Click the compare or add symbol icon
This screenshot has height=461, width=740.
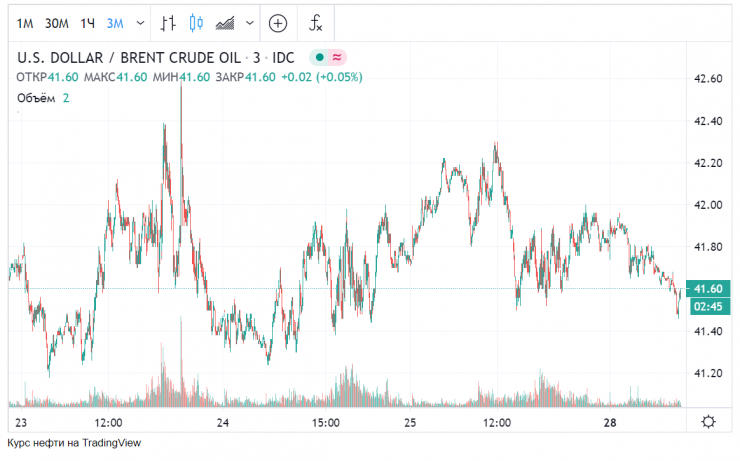pyautogui.click(x=278, y=22)
